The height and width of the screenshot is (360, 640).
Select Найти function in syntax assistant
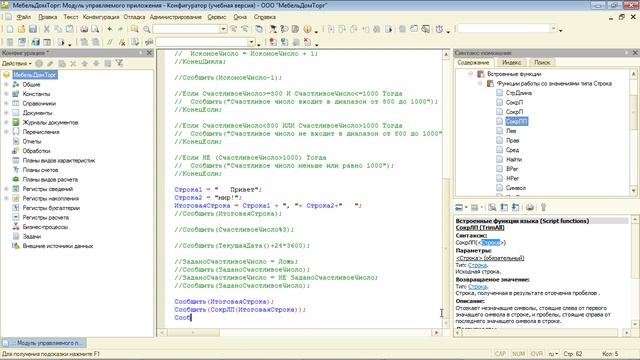point(514,159)
